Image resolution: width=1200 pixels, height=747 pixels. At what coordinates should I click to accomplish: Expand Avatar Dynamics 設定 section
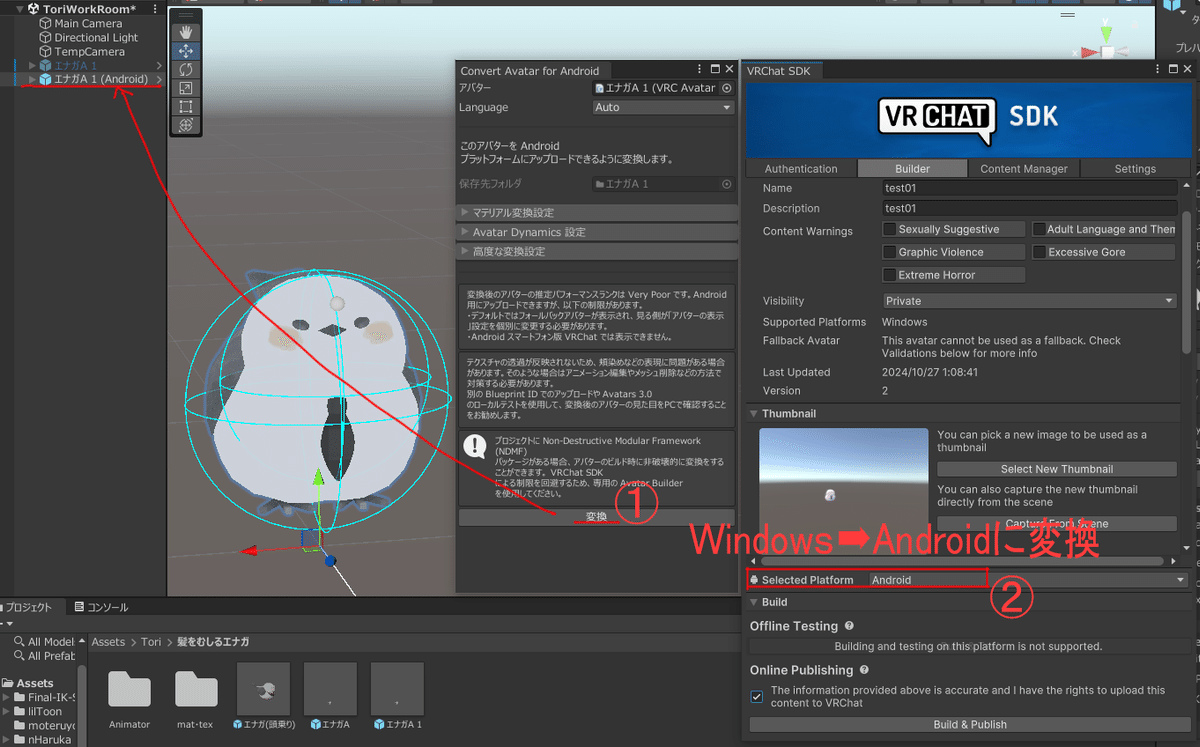click(x=597, y=232)
